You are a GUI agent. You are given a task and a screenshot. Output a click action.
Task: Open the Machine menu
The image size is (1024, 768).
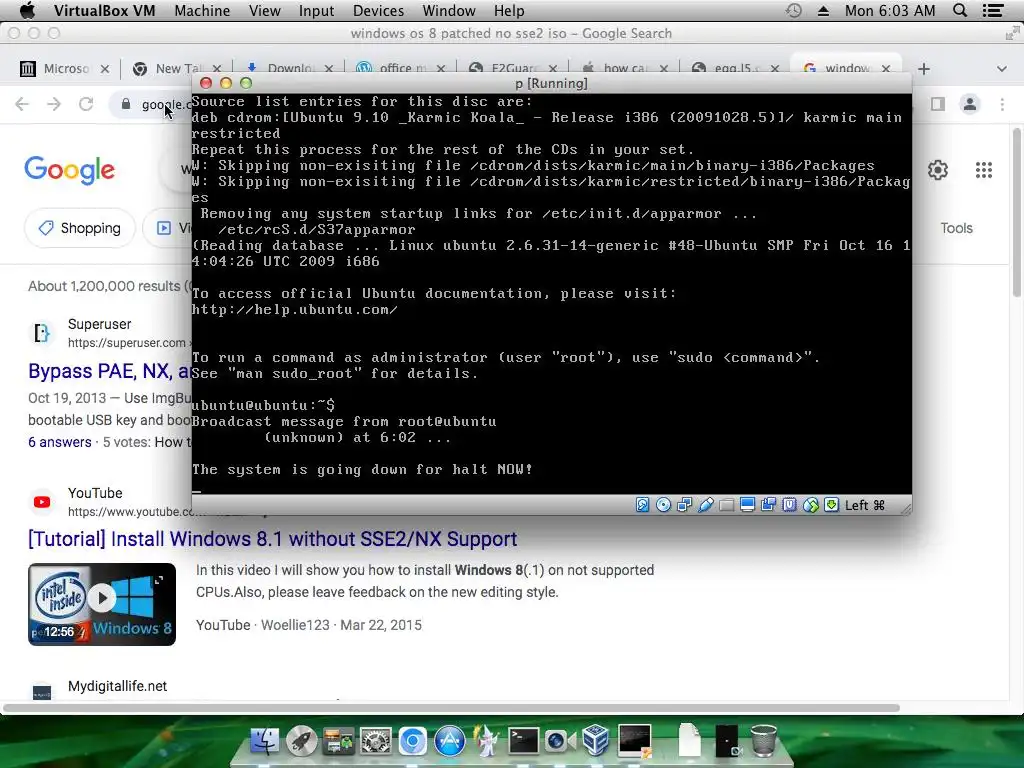[x=202, y=10]
